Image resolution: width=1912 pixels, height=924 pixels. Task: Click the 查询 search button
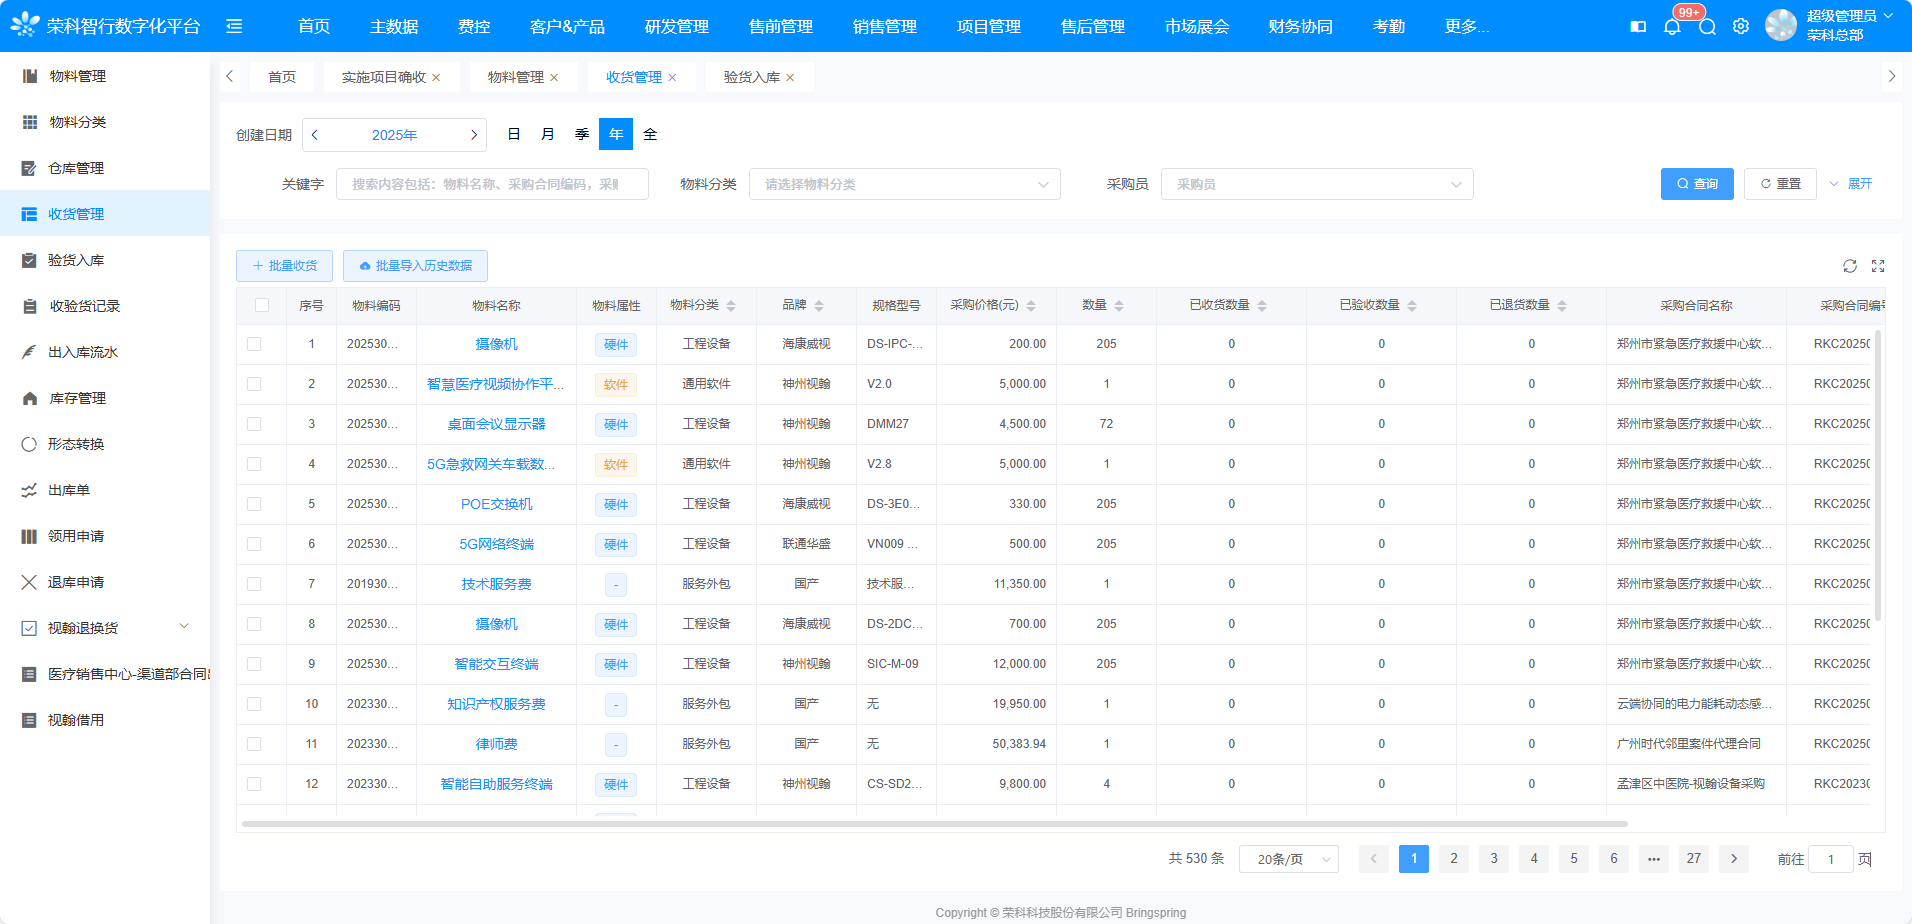(1697, 184)
